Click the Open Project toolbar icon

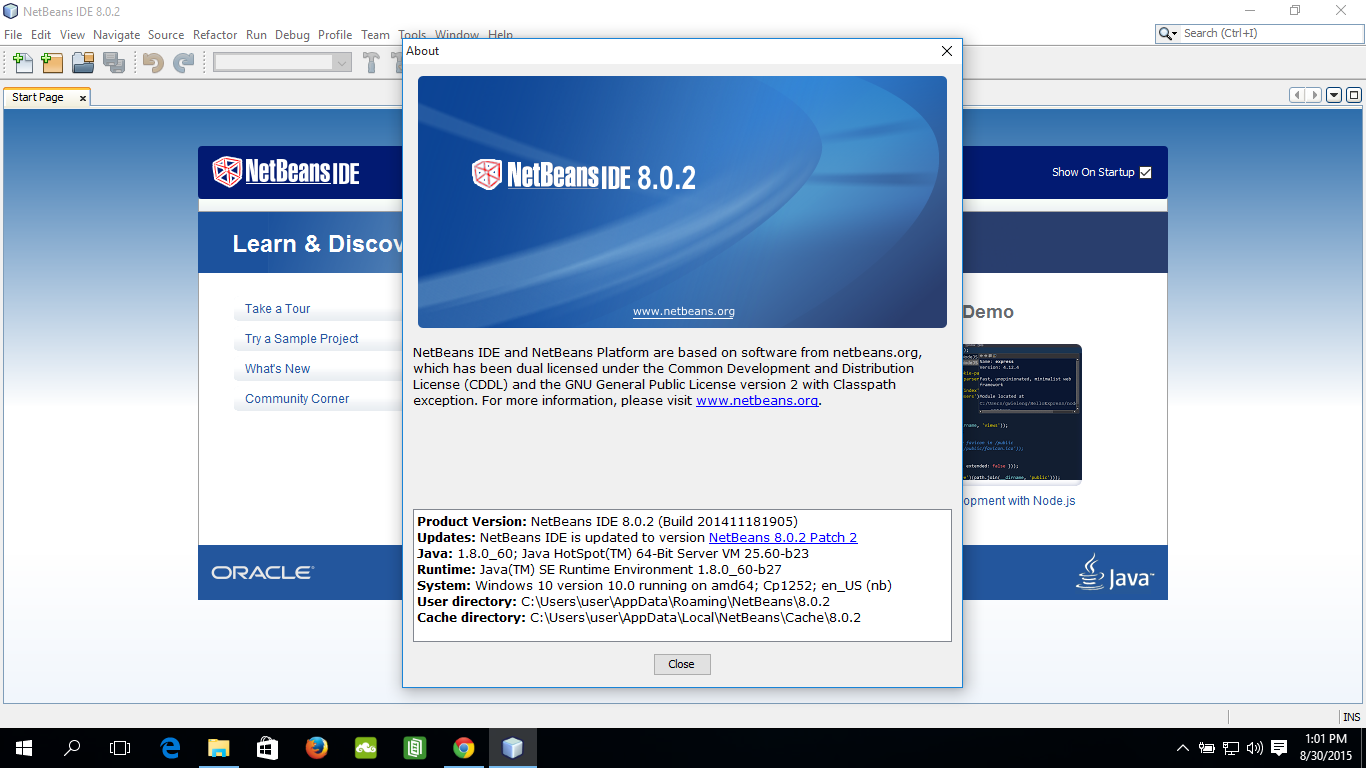pyautogui.click(x=83, y=63)
